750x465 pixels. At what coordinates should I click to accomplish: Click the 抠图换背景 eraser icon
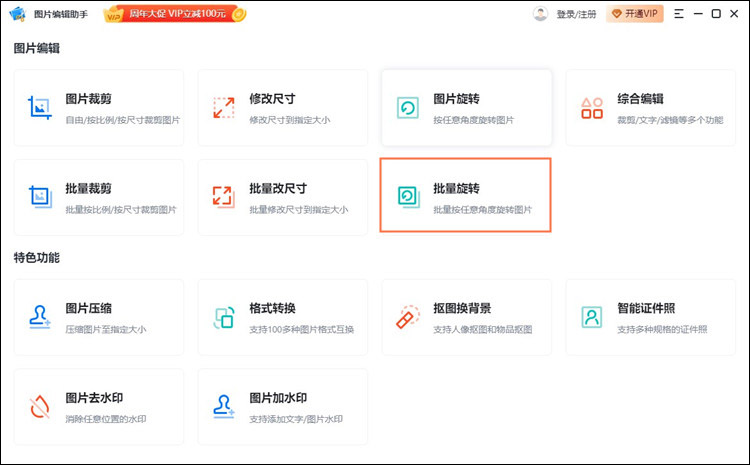(x=408, y=317)
